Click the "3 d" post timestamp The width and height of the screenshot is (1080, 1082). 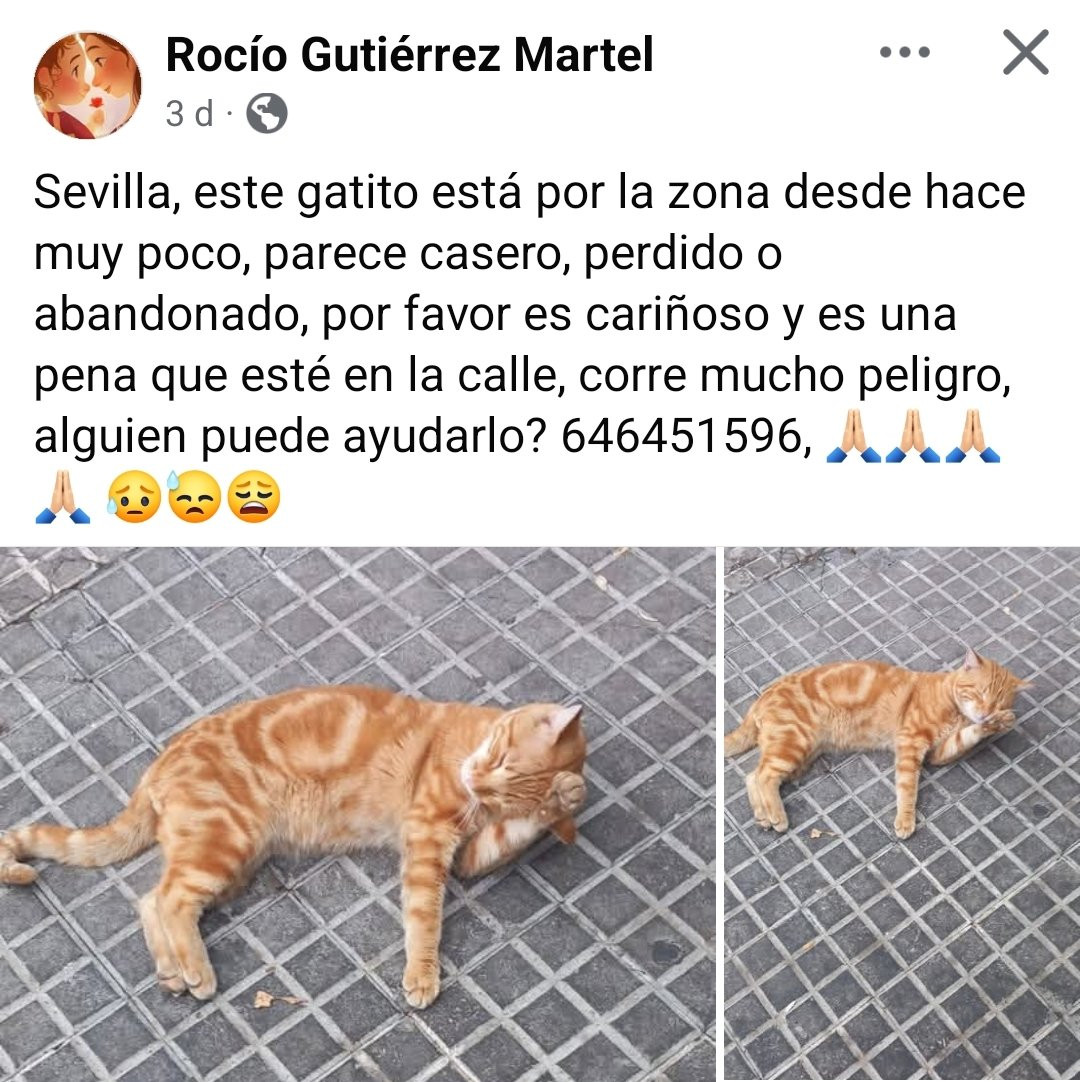[x=190, y=113]
